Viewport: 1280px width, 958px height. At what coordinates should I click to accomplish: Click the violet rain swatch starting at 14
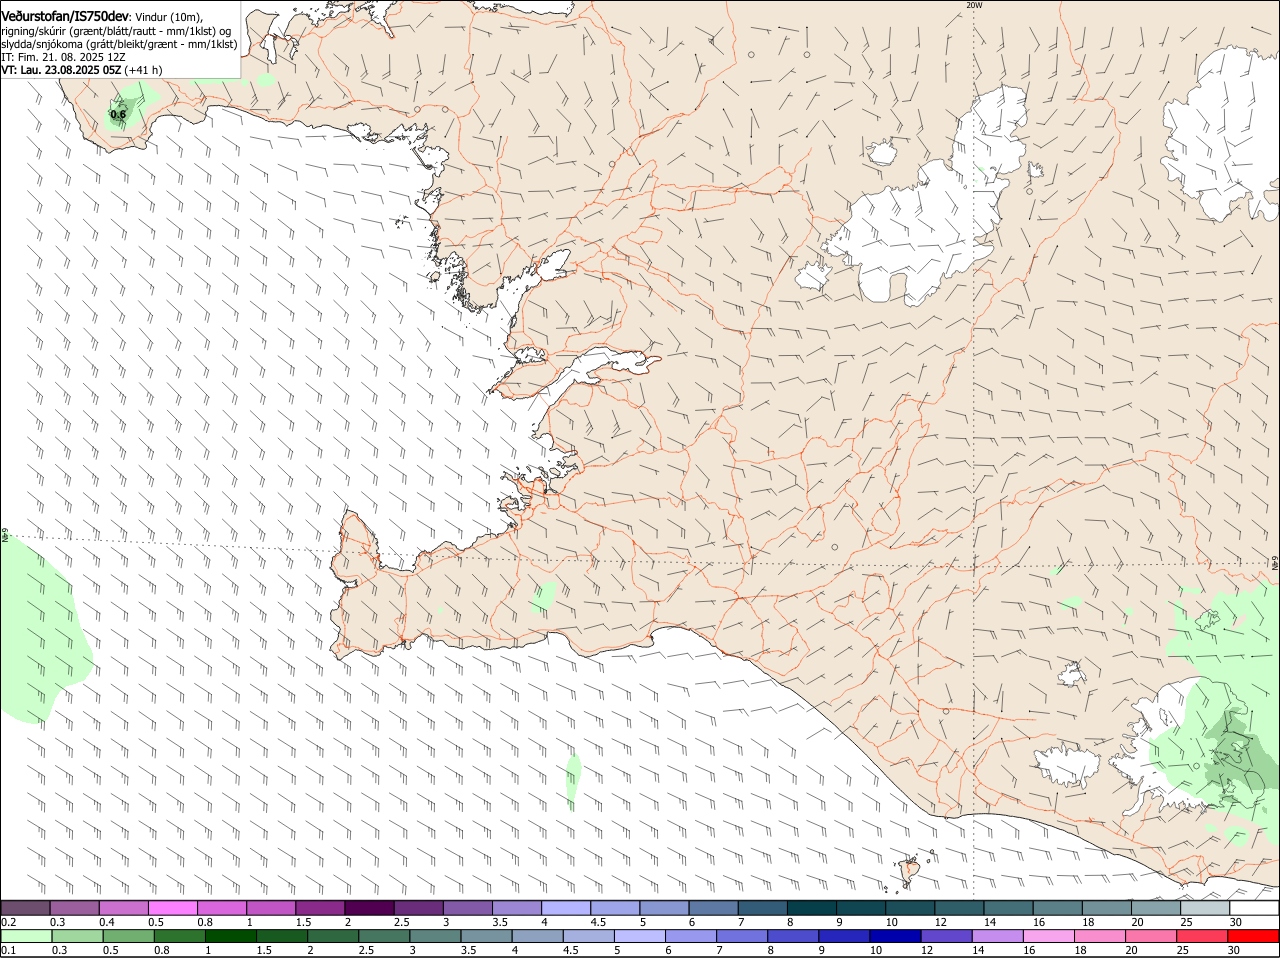tap(996, 936)
